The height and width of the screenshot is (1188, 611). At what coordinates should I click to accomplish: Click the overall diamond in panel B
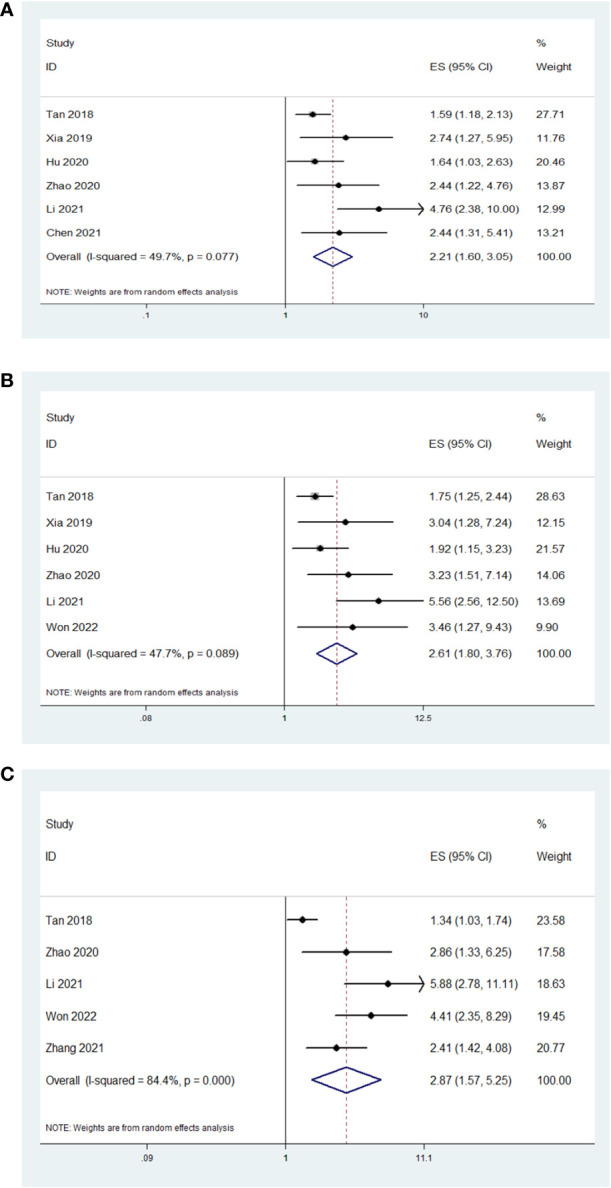click(x=337, y=653)
